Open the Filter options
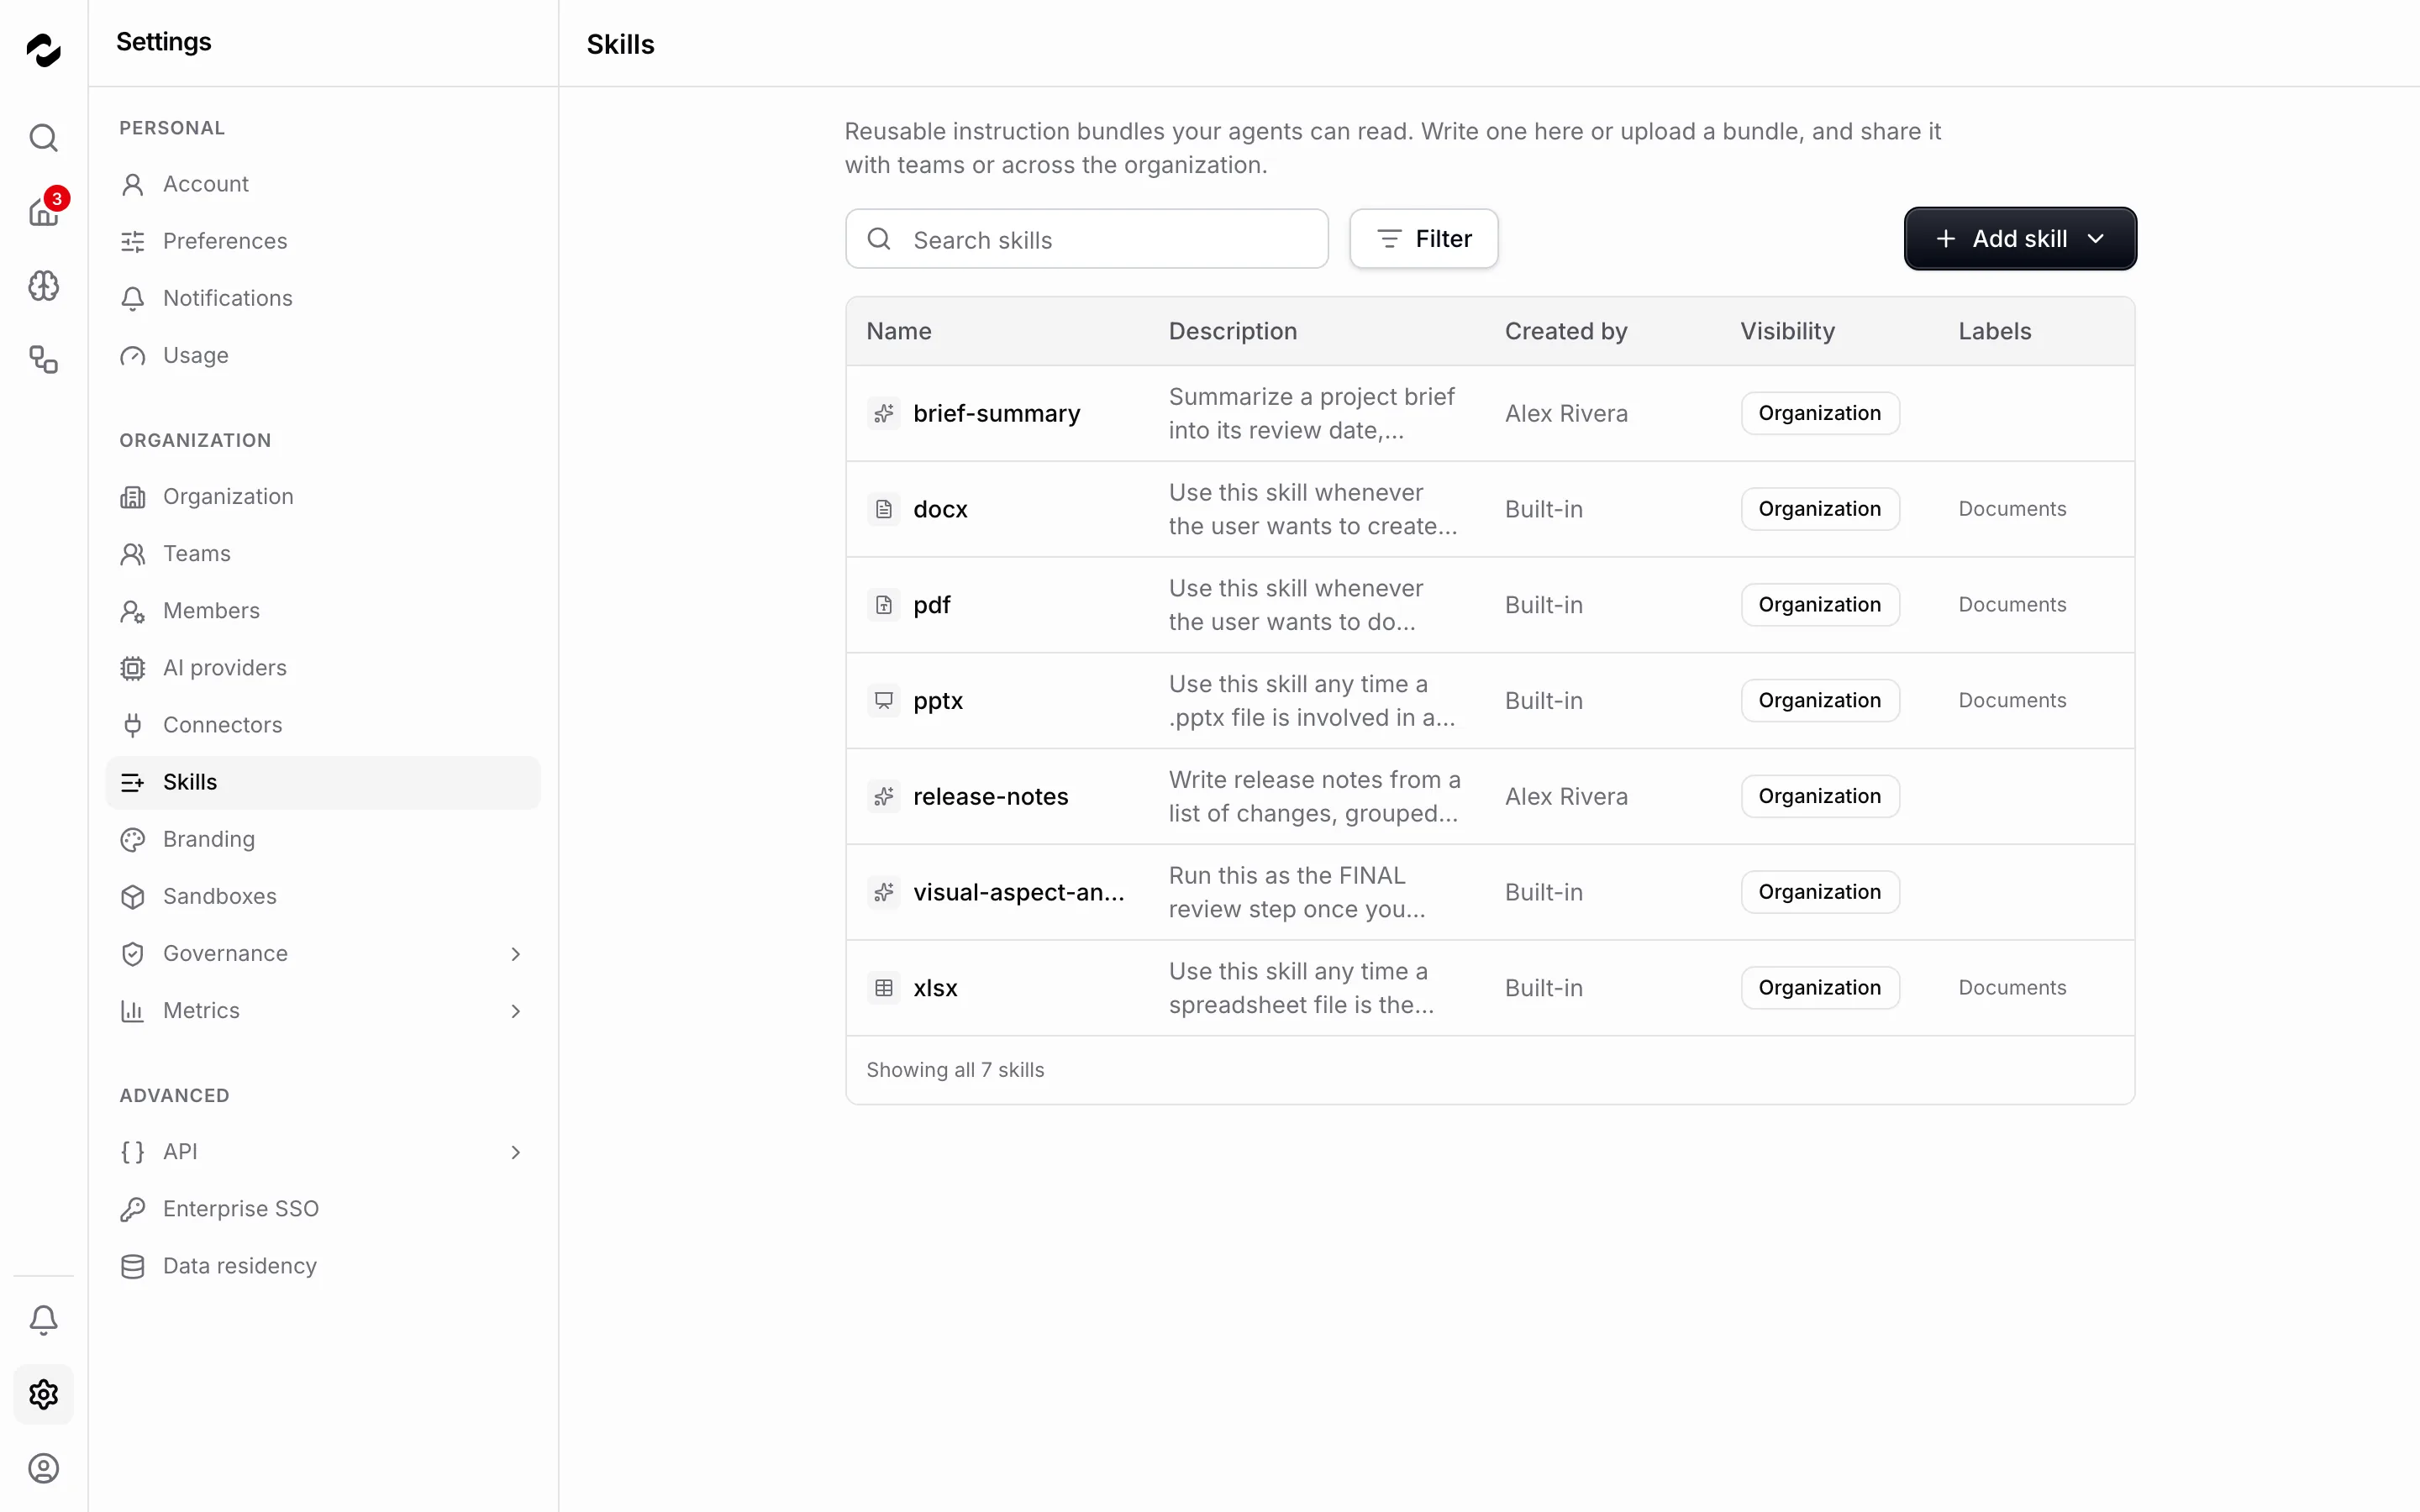The height and width of the screenshot is (1512, 2420). point(1423,239)
